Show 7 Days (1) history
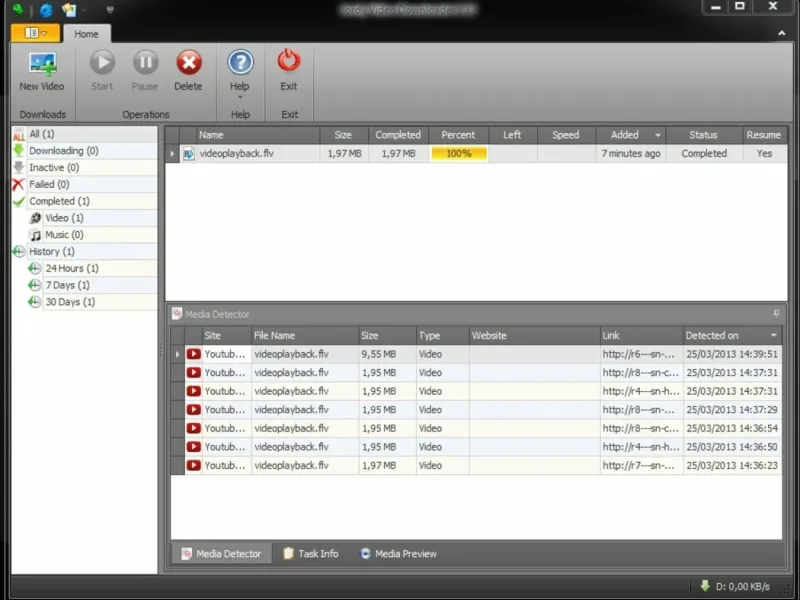Image resolution: width=800 pixels, height=600 pixels. (92, 285)
